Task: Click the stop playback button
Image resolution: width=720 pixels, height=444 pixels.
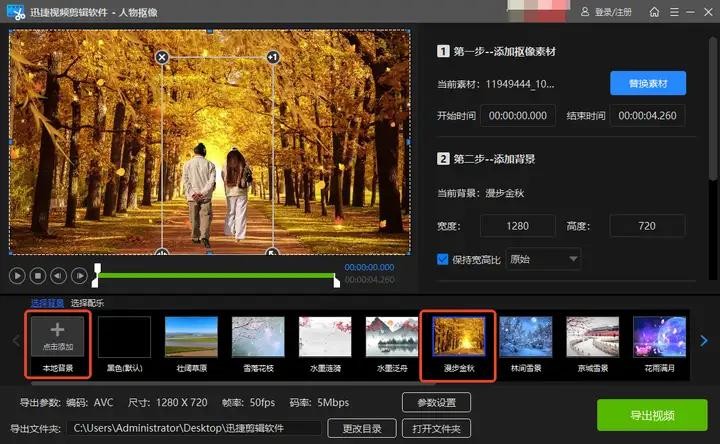Action: (37, 275)
